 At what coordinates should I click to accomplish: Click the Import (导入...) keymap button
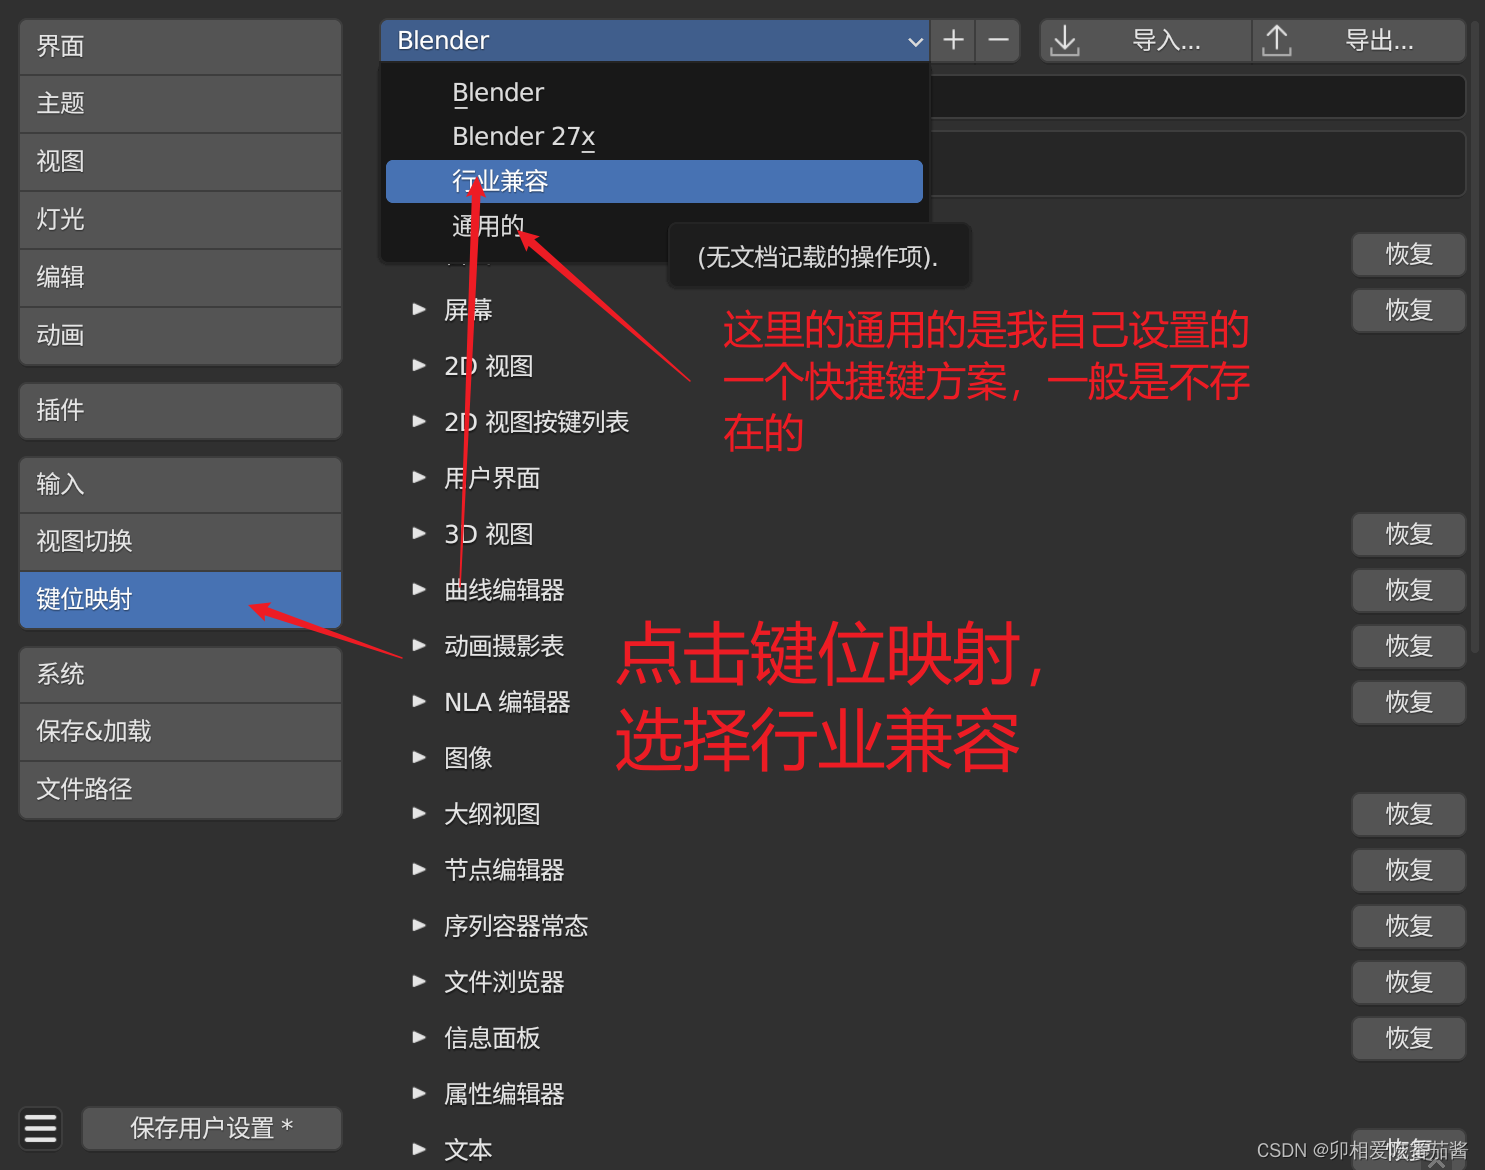[x=1146, y=41]
